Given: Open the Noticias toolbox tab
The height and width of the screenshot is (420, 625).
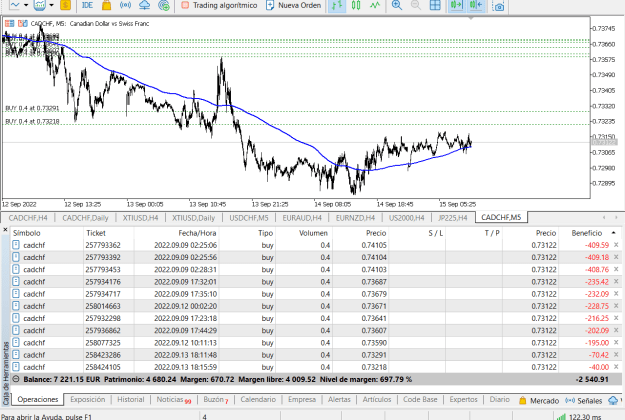Looking at the screenshot, I should tap(173, 400).
